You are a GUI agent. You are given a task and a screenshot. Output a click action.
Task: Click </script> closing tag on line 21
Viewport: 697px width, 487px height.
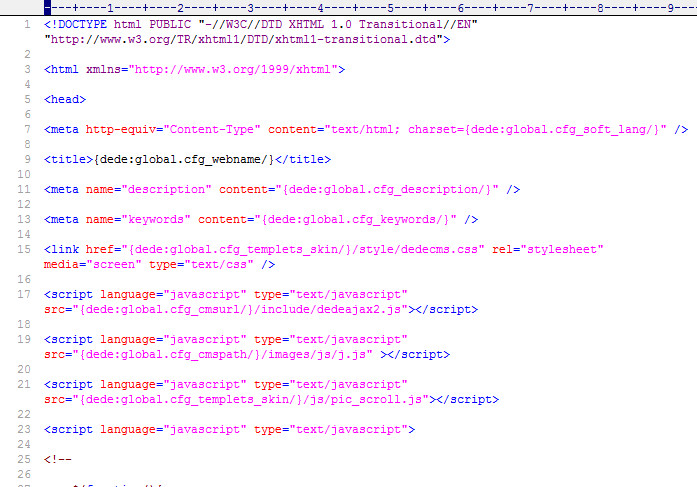click(x=468, y=399)
